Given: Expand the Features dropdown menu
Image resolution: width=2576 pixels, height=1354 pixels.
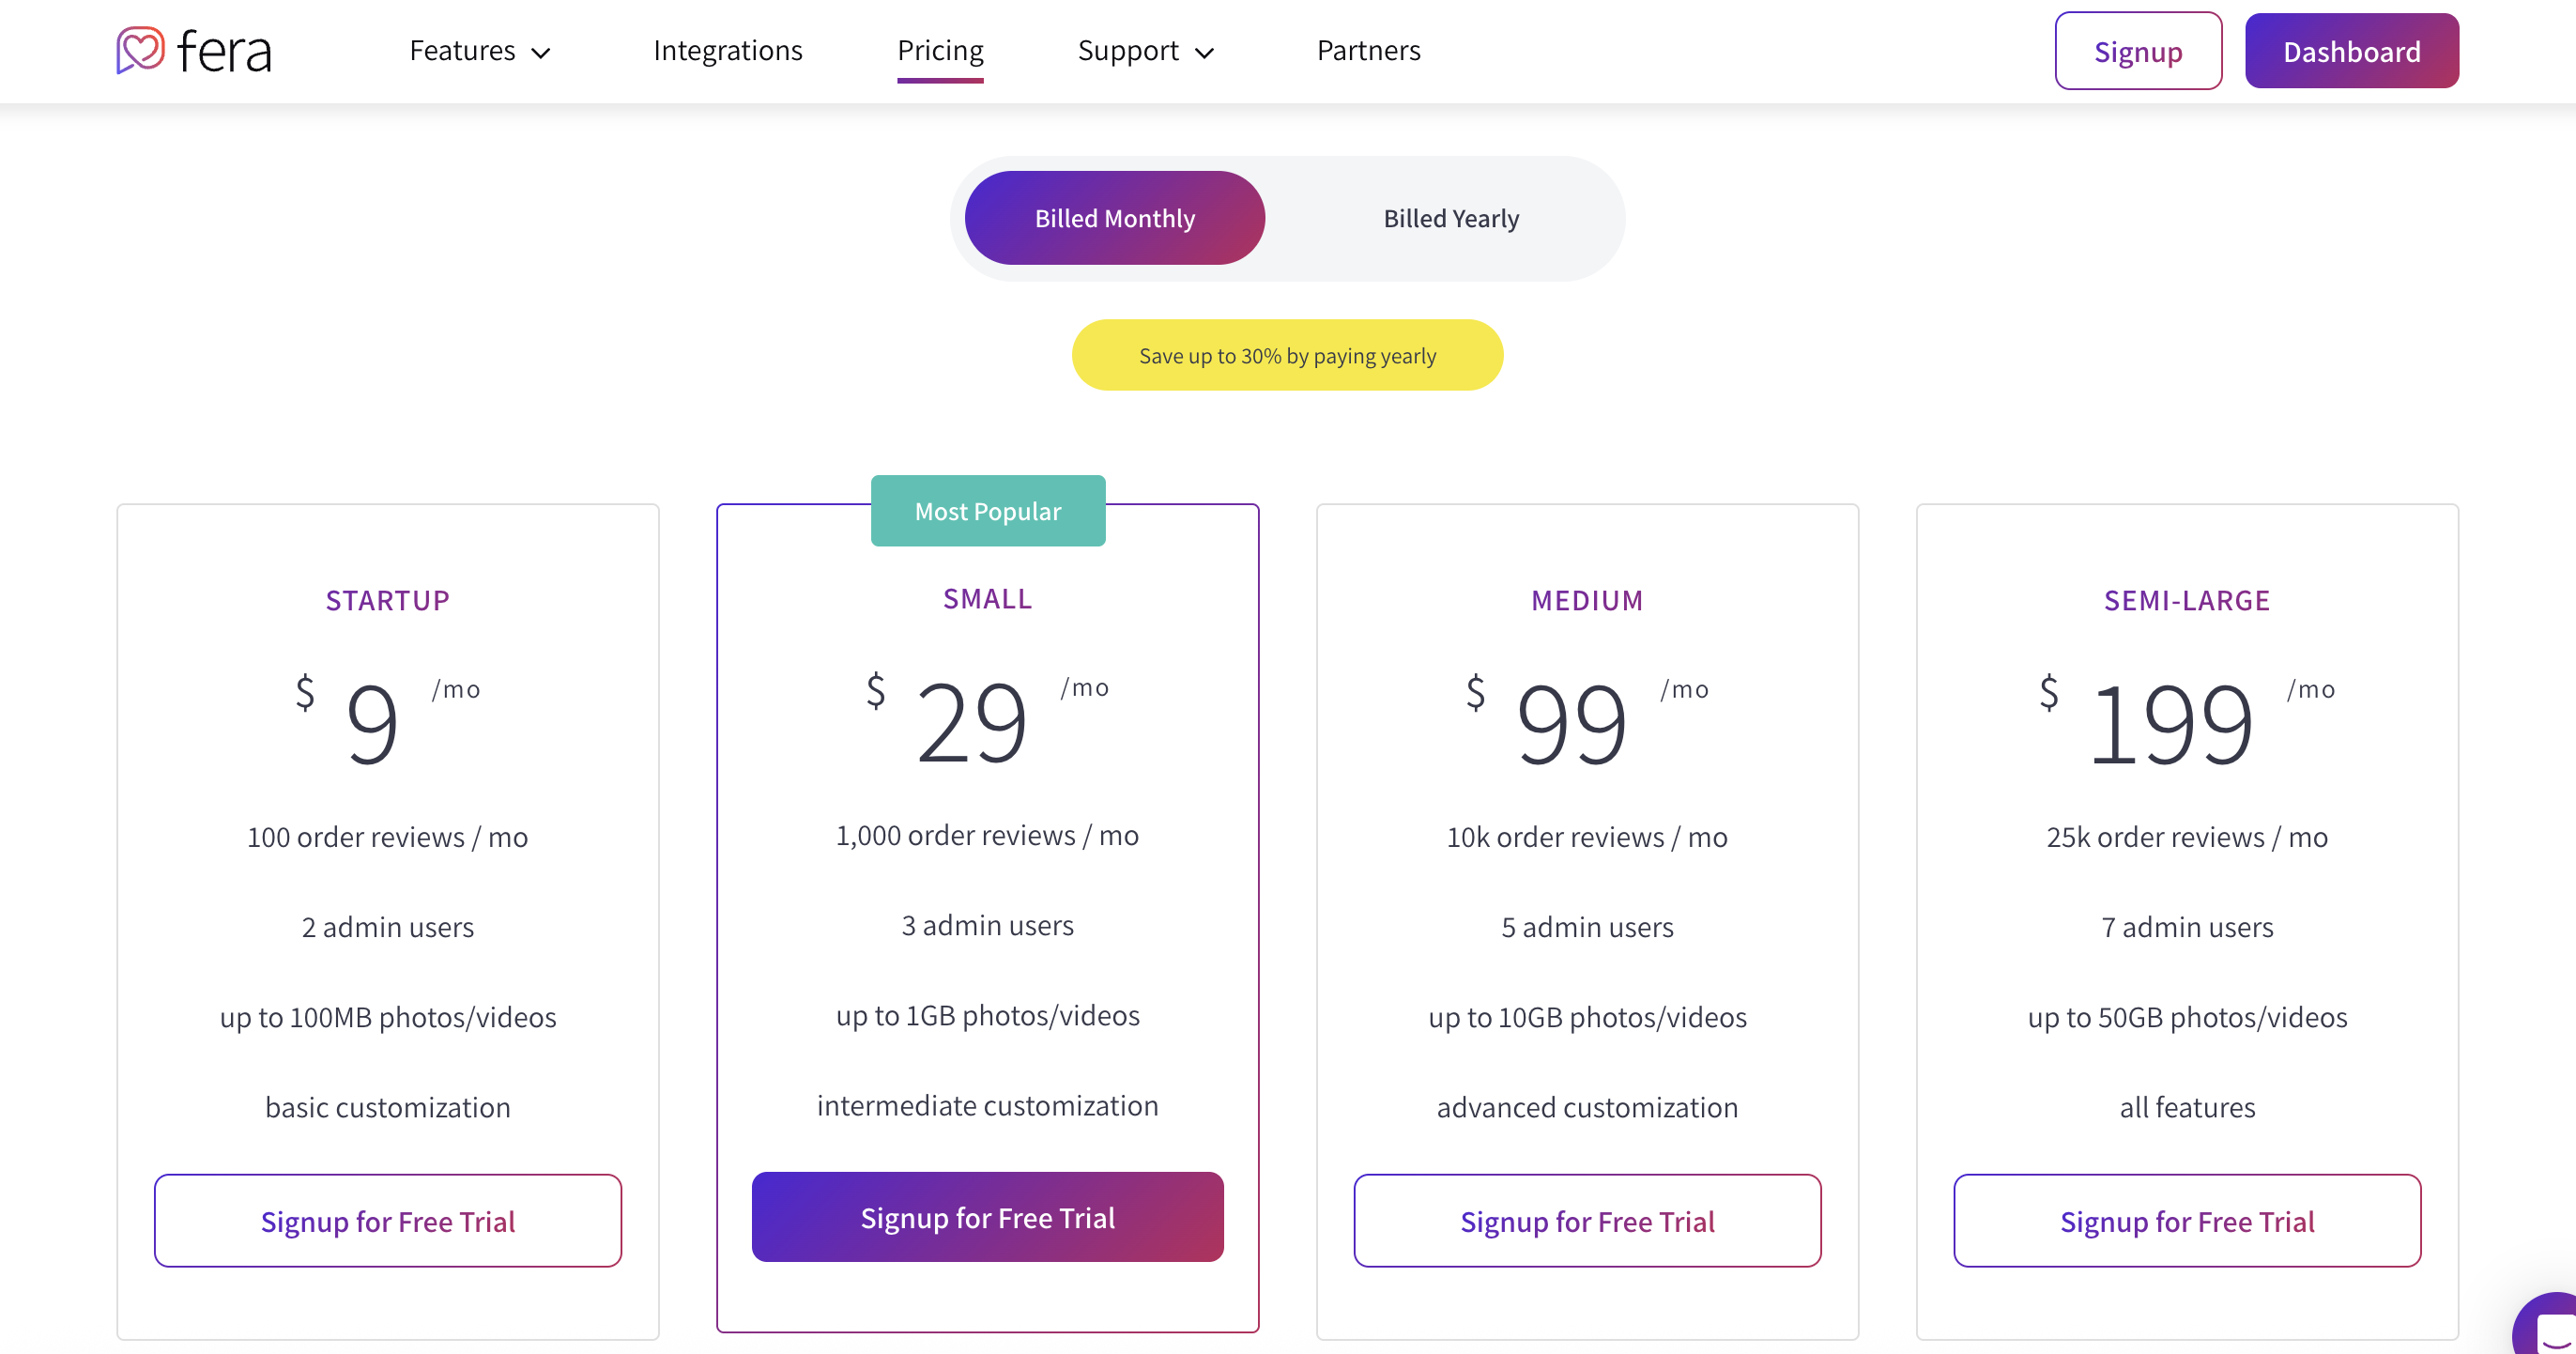Looking at the screenshot, I should [479, 50].
